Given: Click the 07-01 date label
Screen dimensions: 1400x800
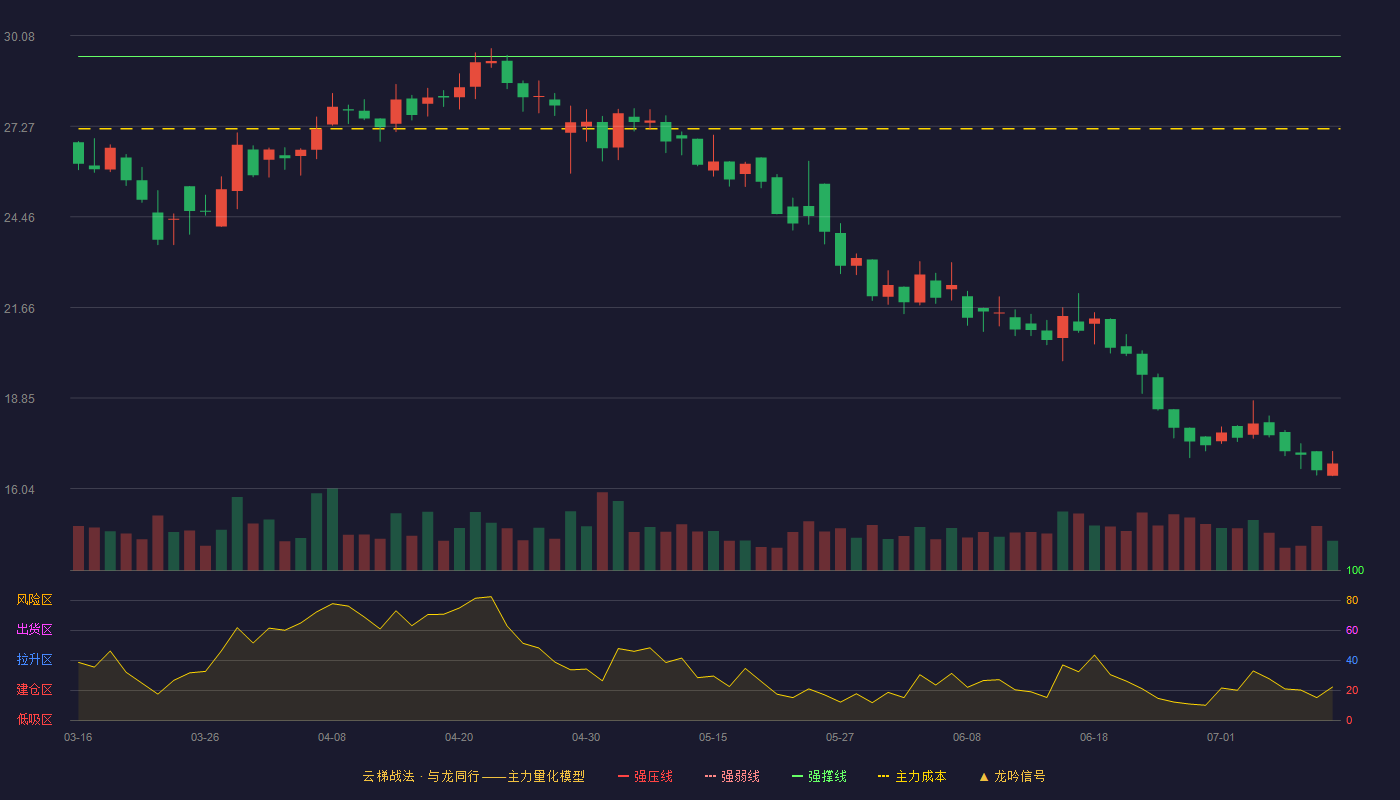Looking at the screenshot, I should point(1221,737).
